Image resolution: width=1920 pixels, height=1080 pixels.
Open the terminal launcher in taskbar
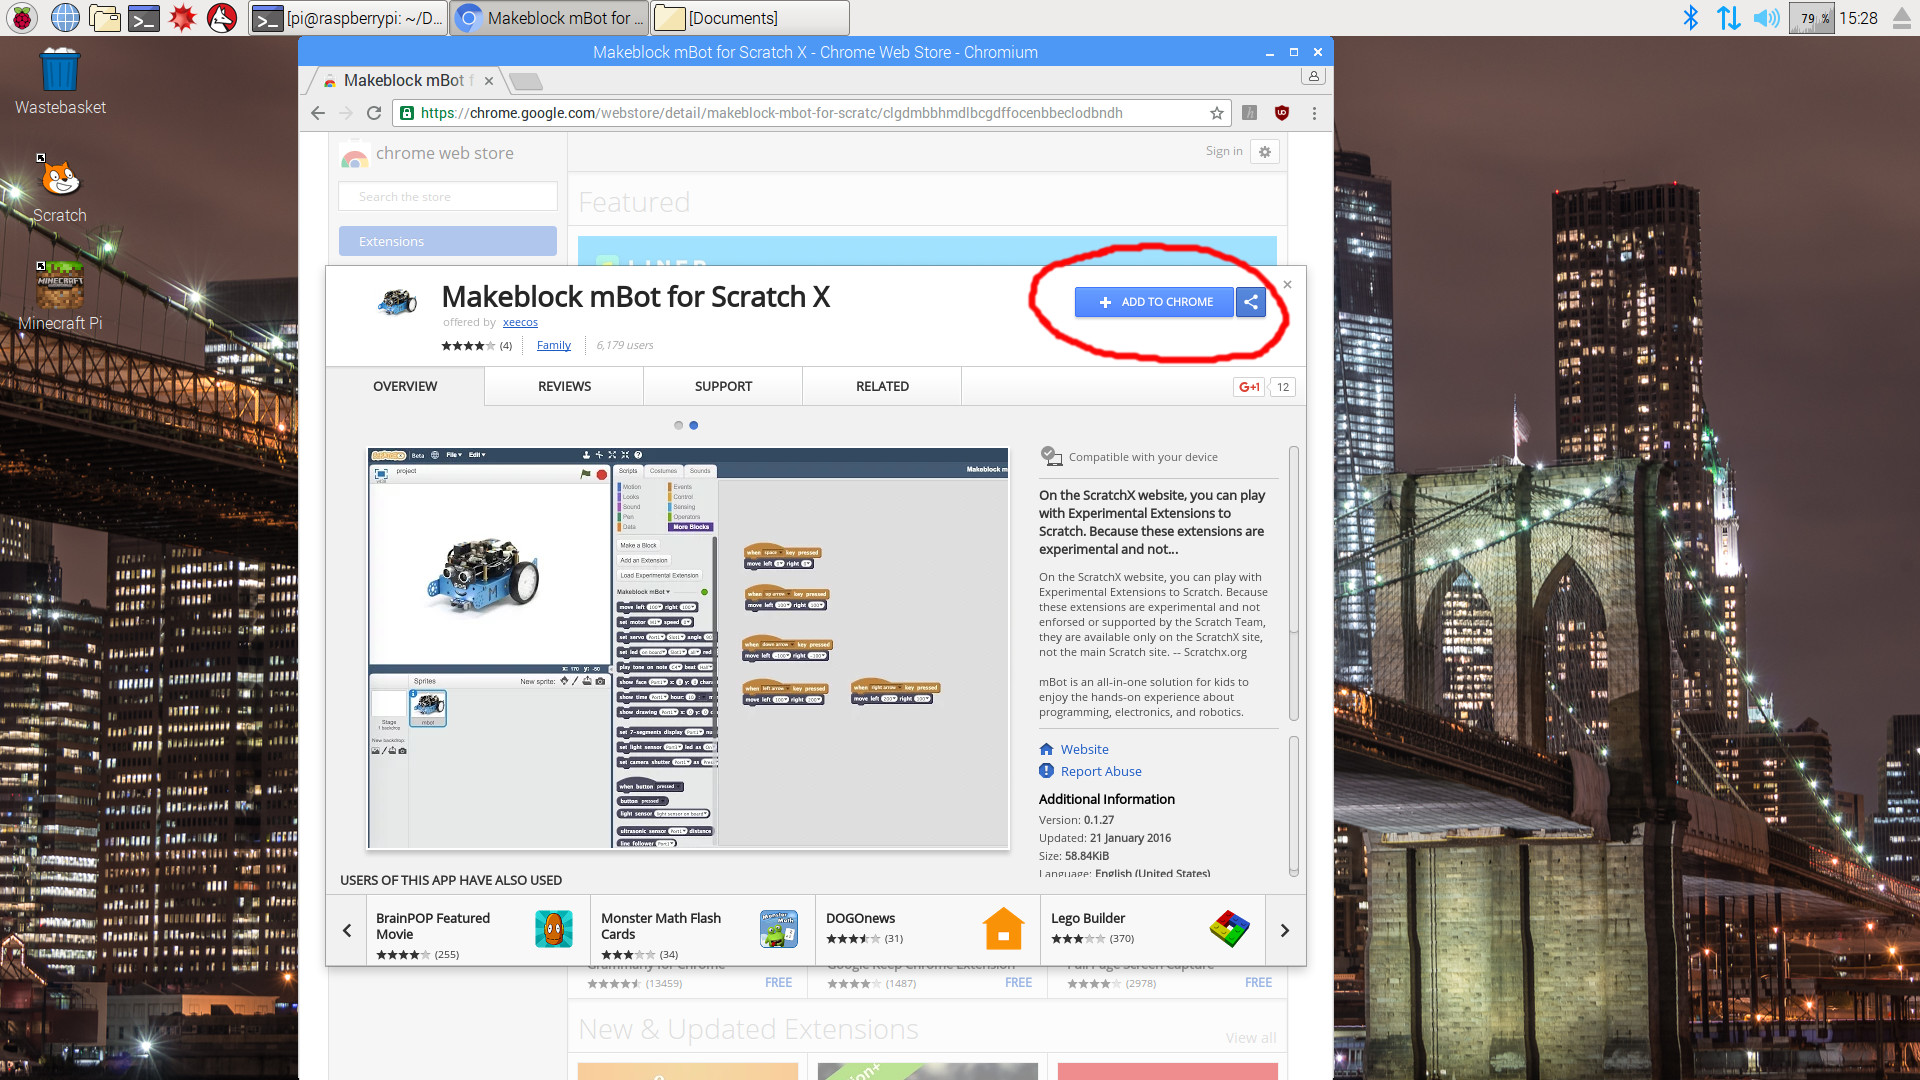144,17
